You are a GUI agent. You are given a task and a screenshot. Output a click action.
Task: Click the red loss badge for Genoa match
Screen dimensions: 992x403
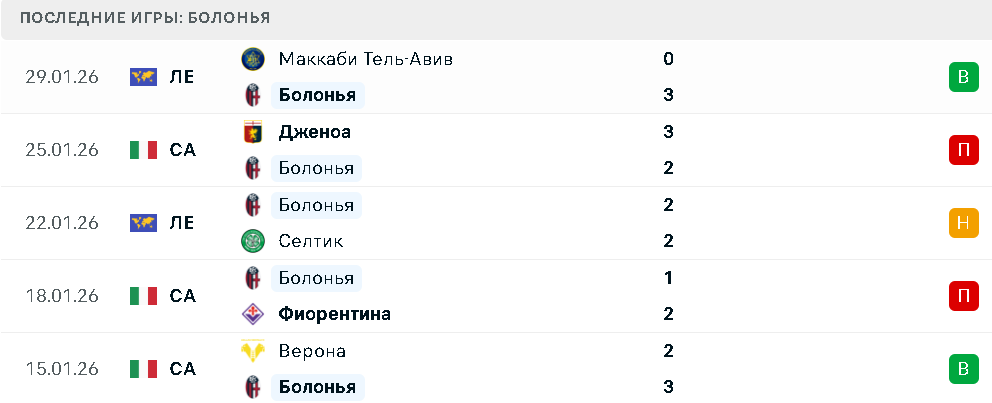pyautogui.click(x=963, y=150)
